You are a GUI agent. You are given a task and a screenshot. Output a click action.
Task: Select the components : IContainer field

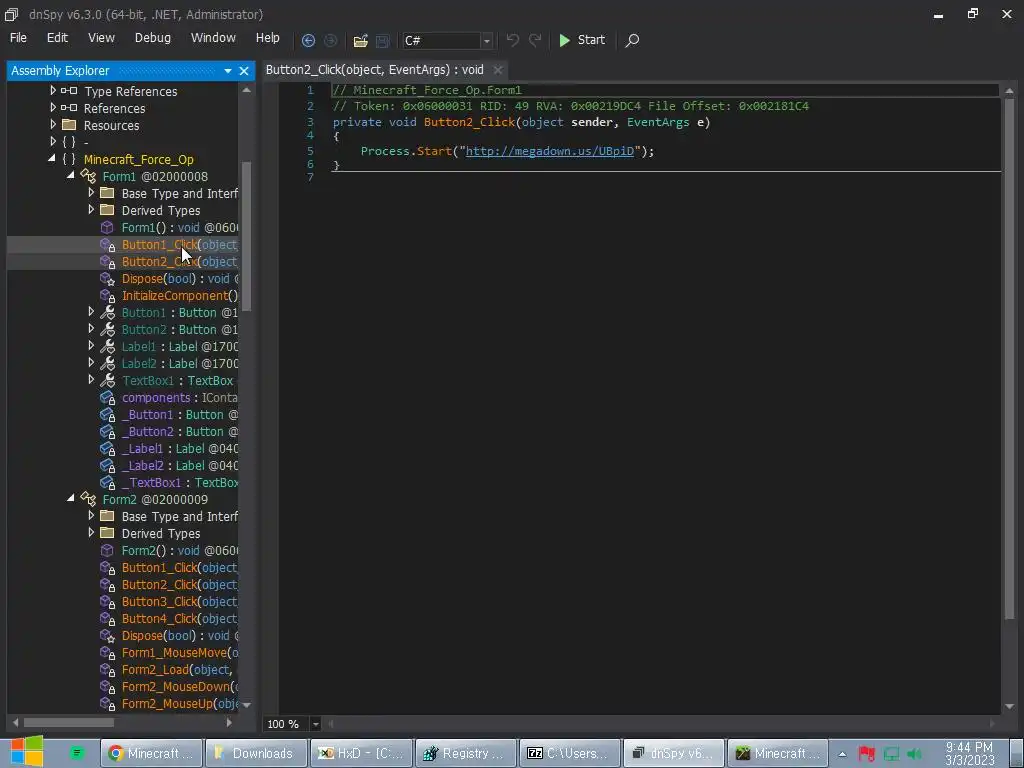[180, 397]
